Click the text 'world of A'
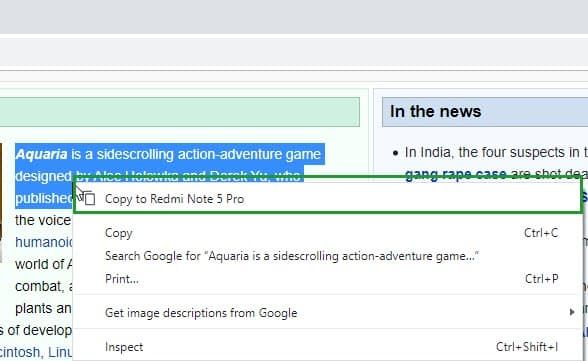The height and width of the screenshot is (361, 588). (x=44, y=264)
